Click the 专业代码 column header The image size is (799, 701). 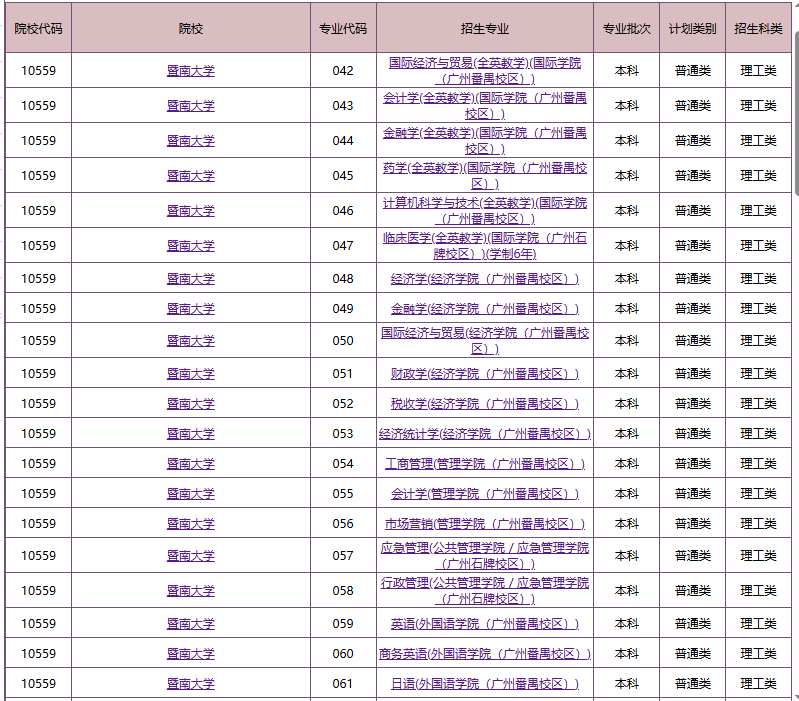pyautogui.click(x=343, y=29)
